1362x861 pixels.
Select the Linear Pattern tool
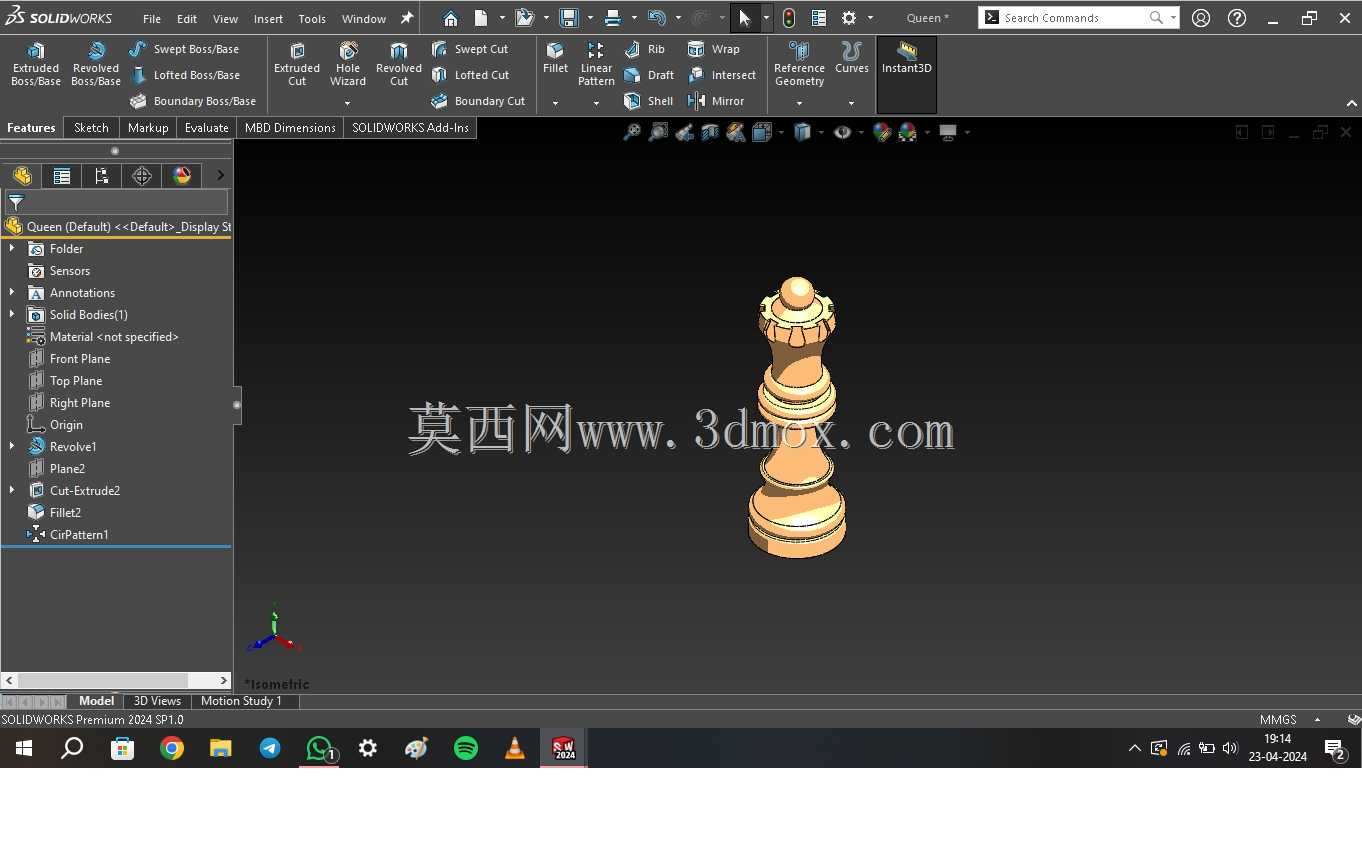click(596, 65)
